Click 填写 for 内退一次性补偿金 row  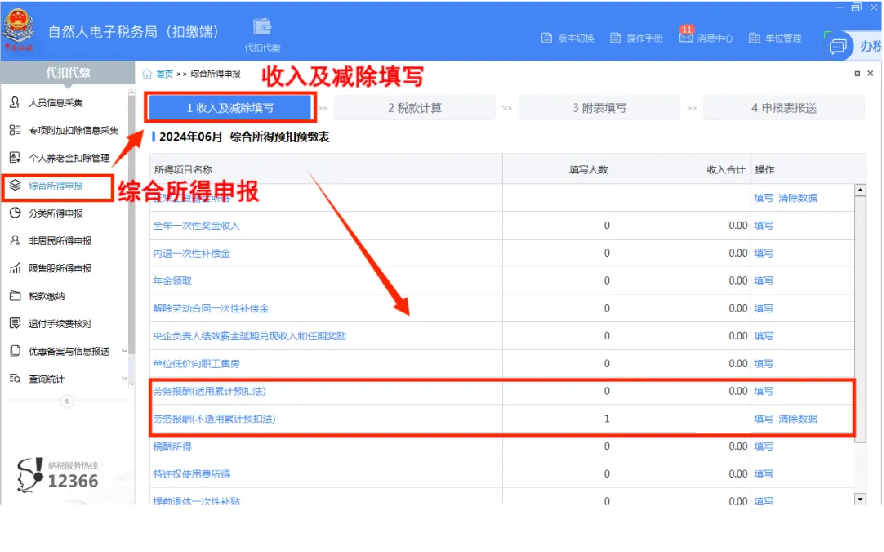pos(763,253)
